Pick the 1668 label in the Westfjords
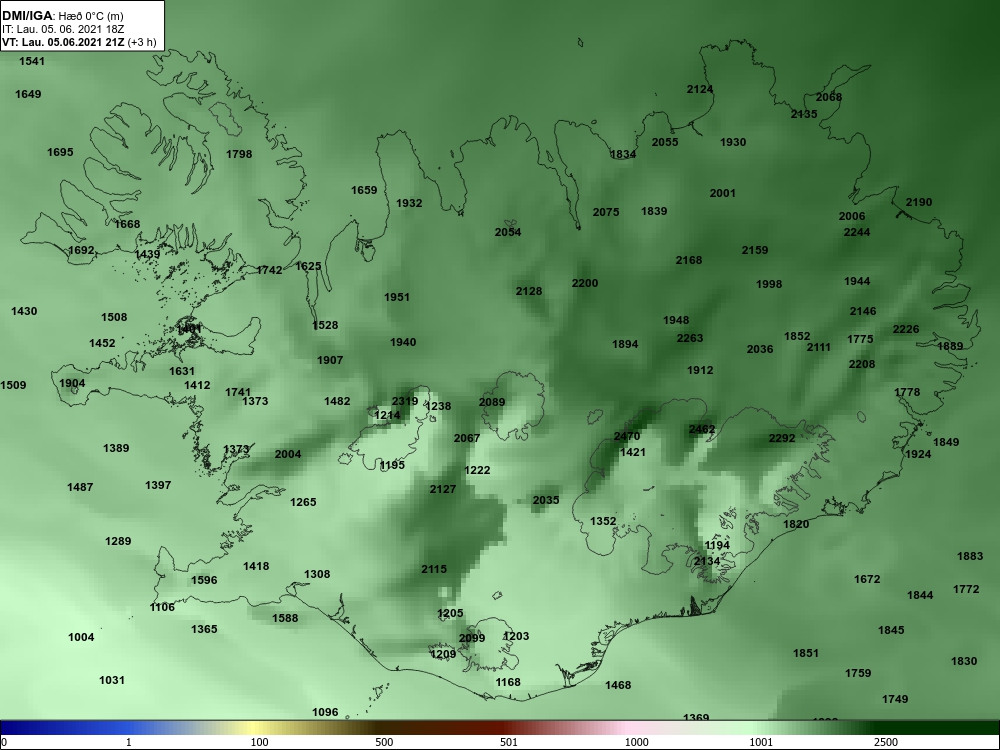The height and width of the screenshot is (750, 1000). (127, 224)
